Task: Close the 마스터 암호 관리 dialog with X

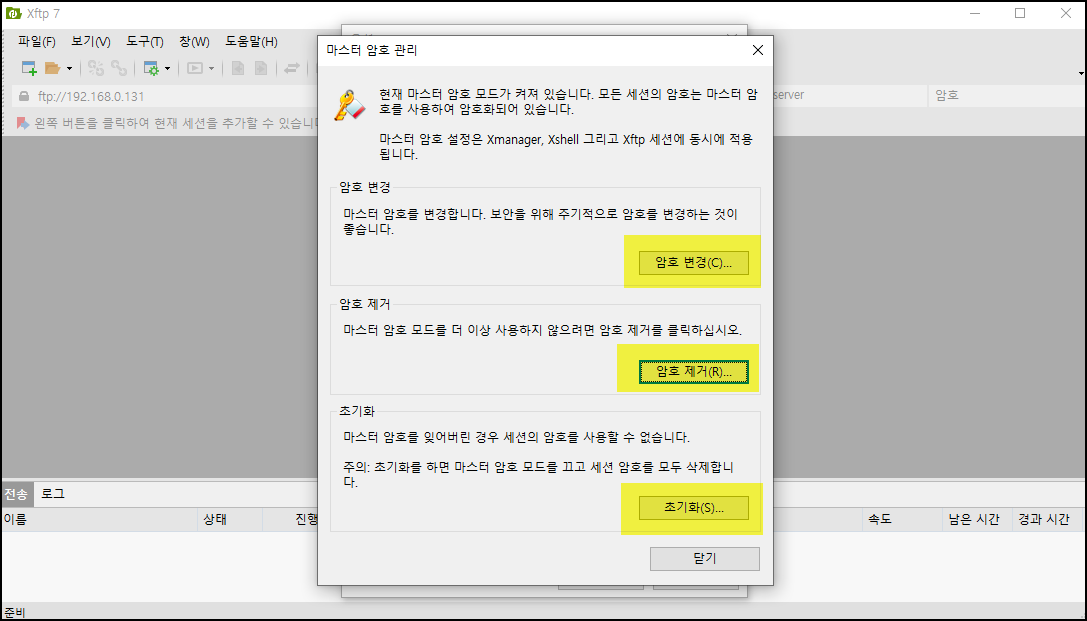Action: click(758, 51)
